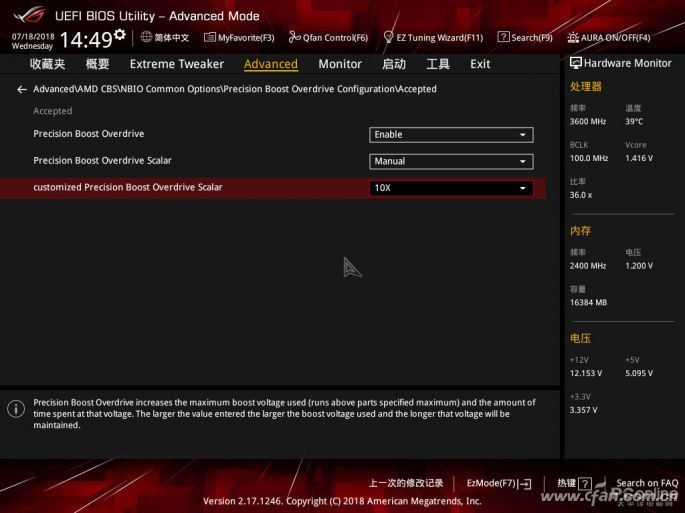Click the 3600 MHz frequency value
This screenshot has width=685, height=513.
[588, 121]
